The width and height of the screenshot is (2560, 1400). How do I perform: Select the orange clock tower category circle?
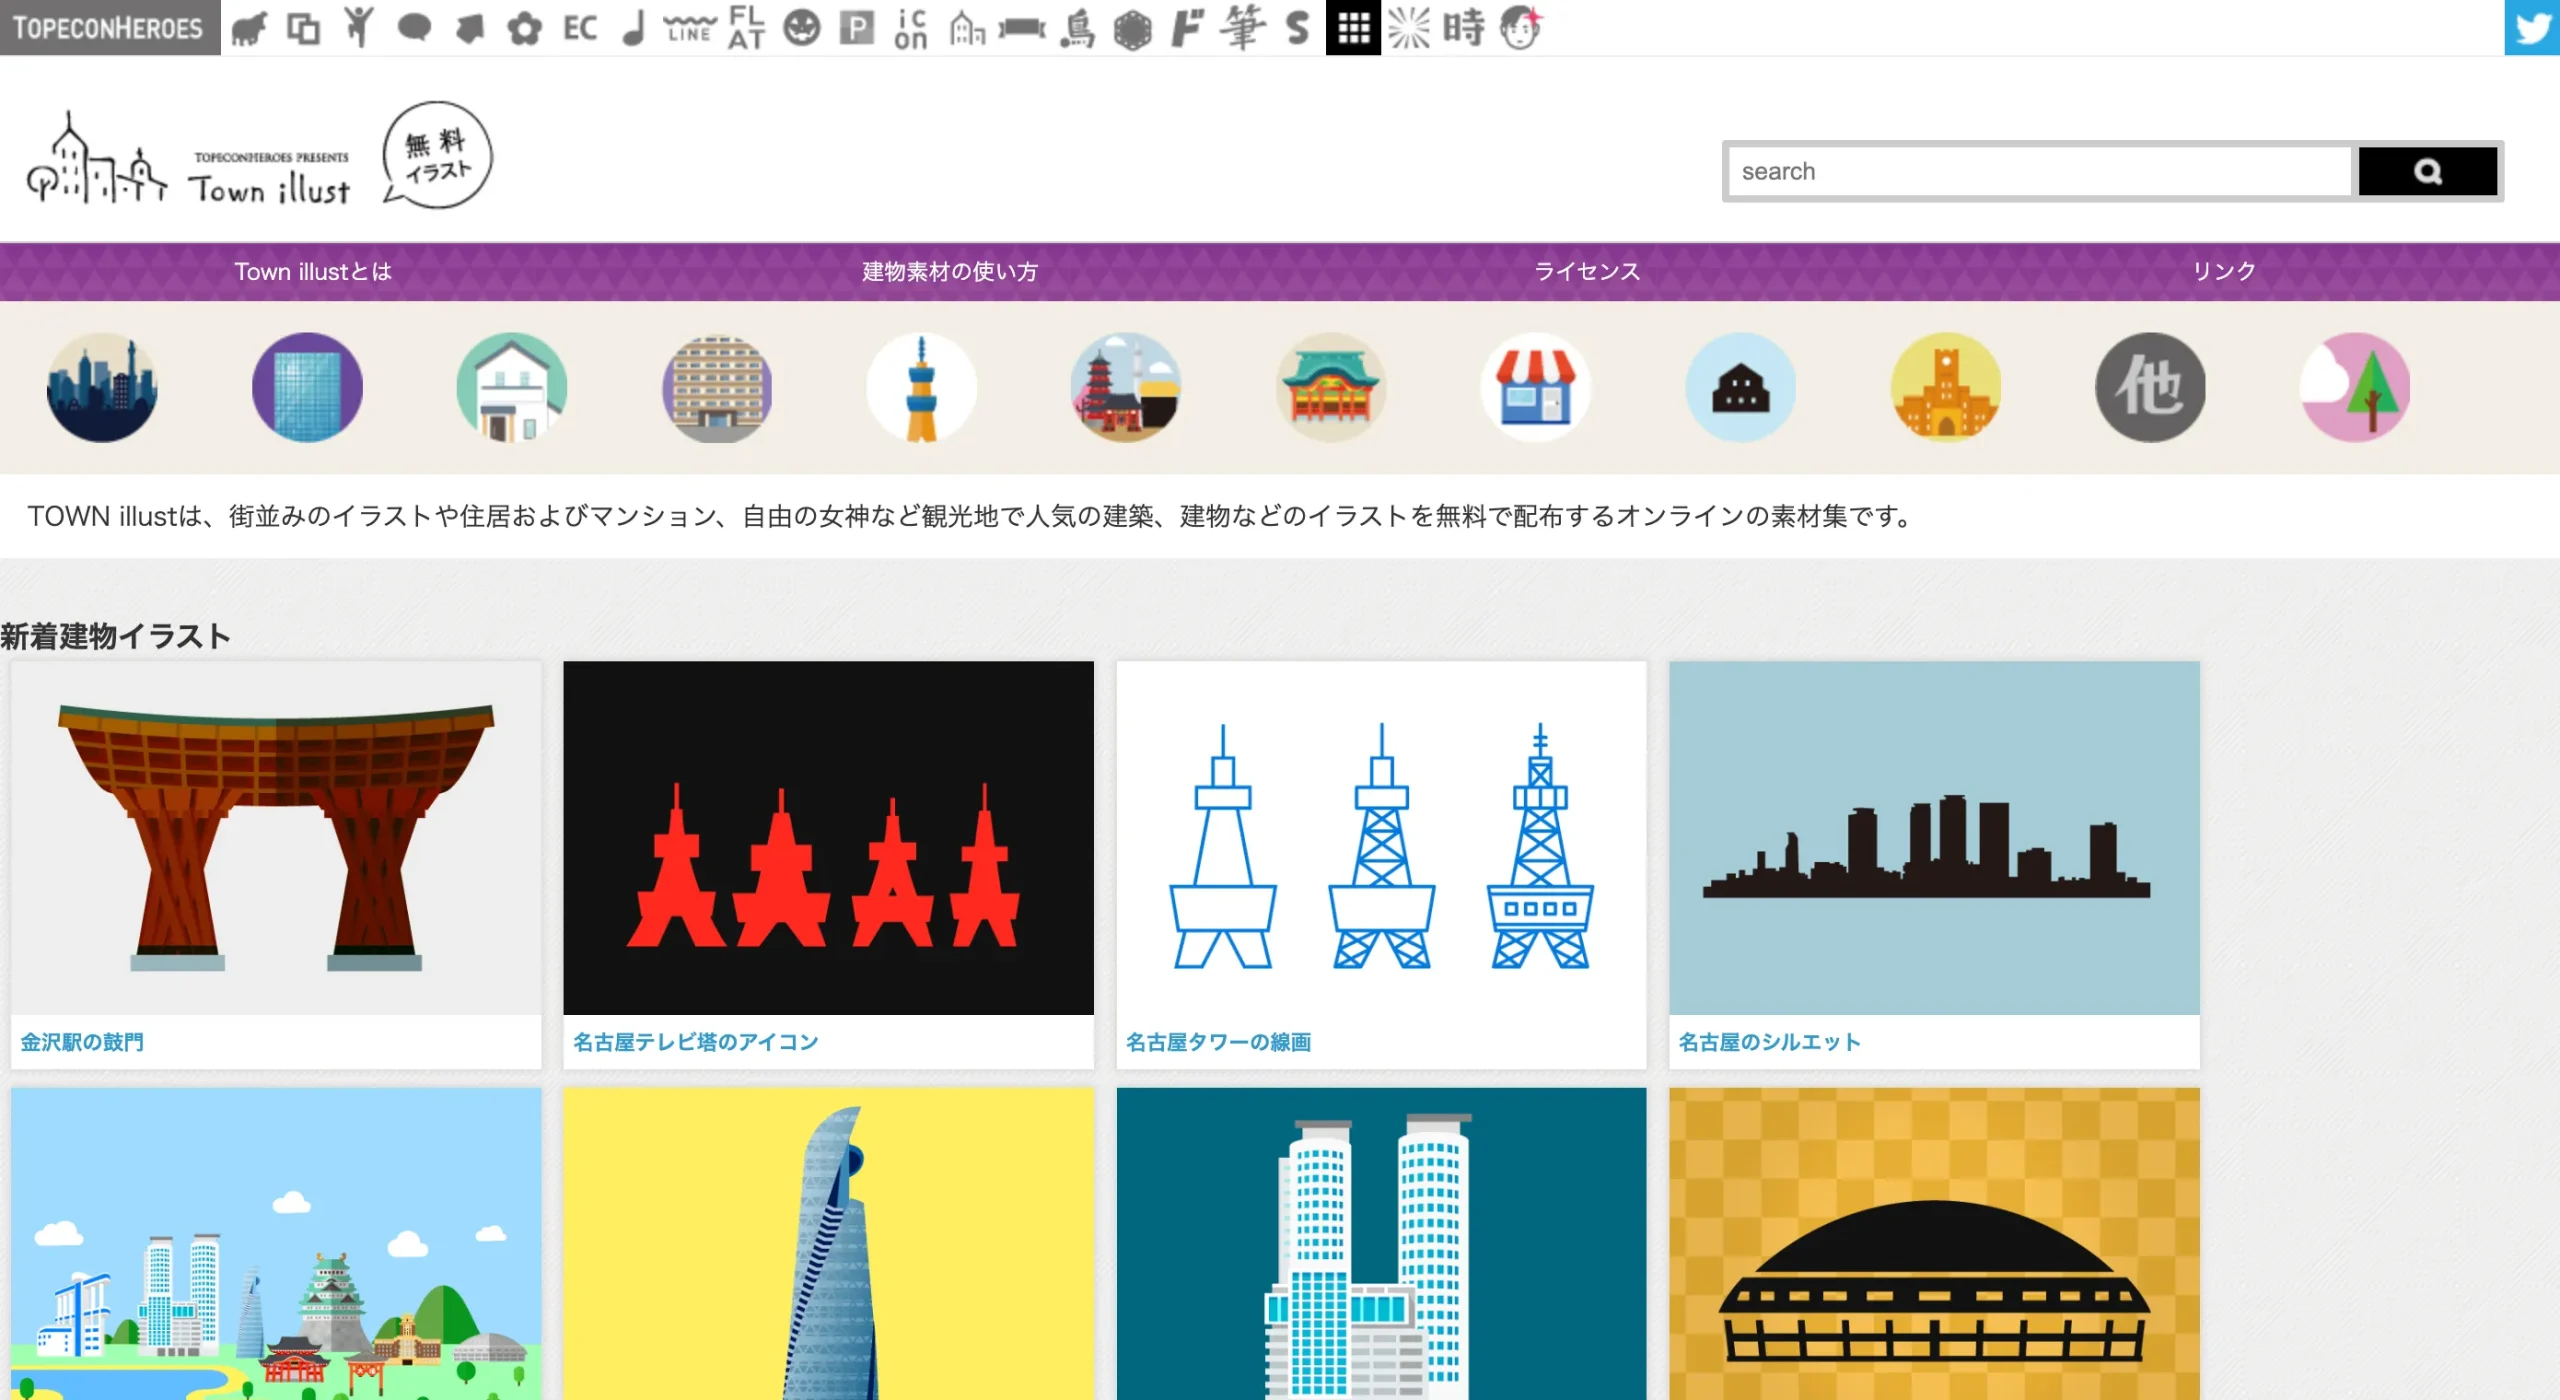pos(1946,387)
